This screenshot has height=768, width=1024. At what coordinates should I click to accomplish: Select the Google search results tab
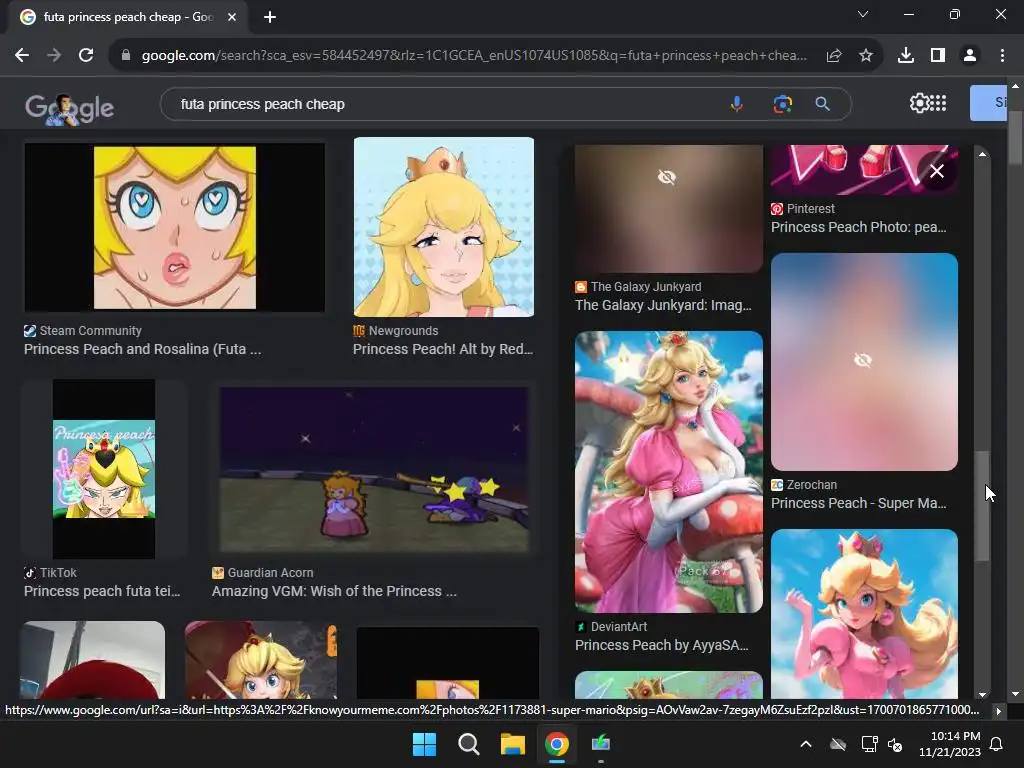(x=128, y=17)
